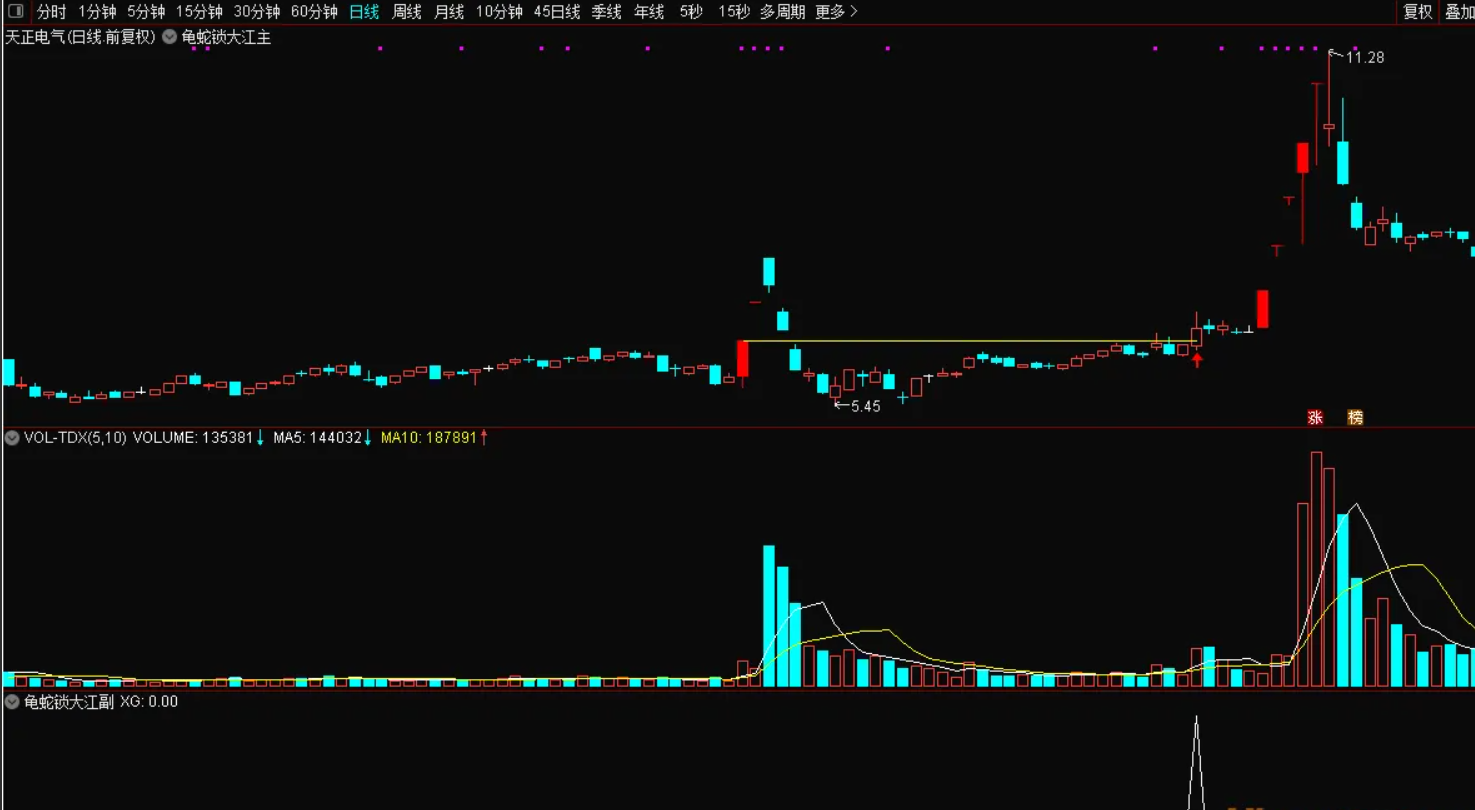Click the yellow horizontal resistance line
1475x810 pixels.
(x=950, y=341)
